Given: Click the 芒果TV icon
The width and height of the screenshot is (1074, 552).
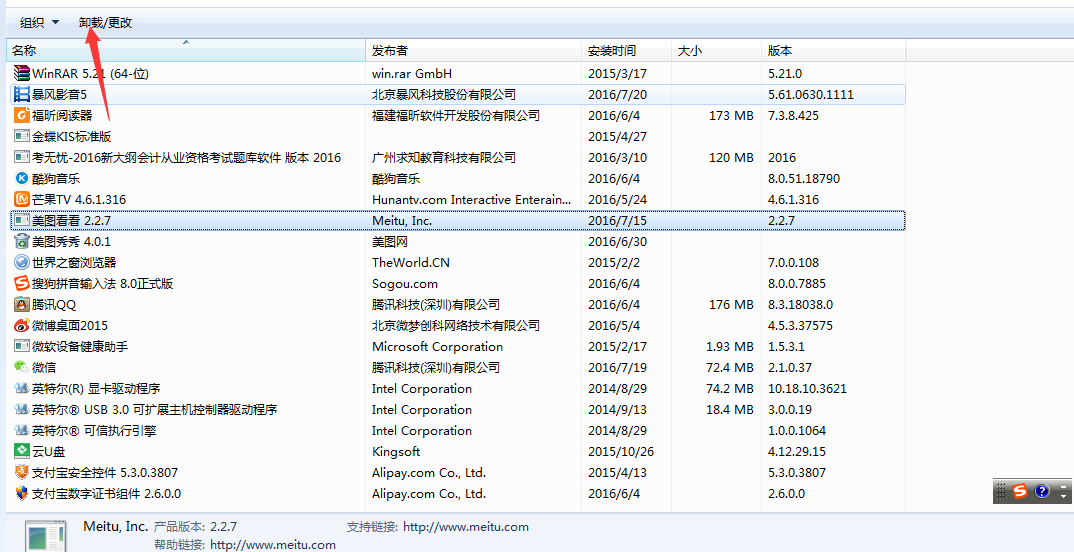Looking at the screenshot, I should [x=22, y=200].
